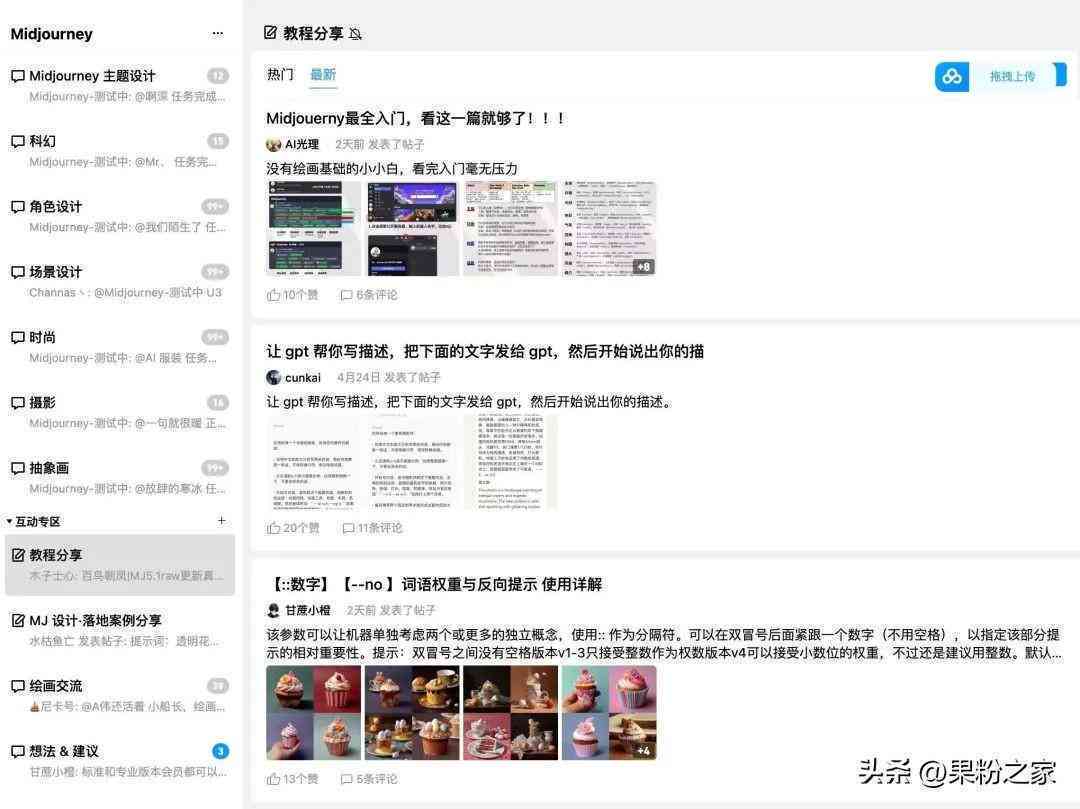The height and width of the screenshot is (809, 1080).
Task: Open the 5条评论 comments
Action: click(x=369, y=779)
